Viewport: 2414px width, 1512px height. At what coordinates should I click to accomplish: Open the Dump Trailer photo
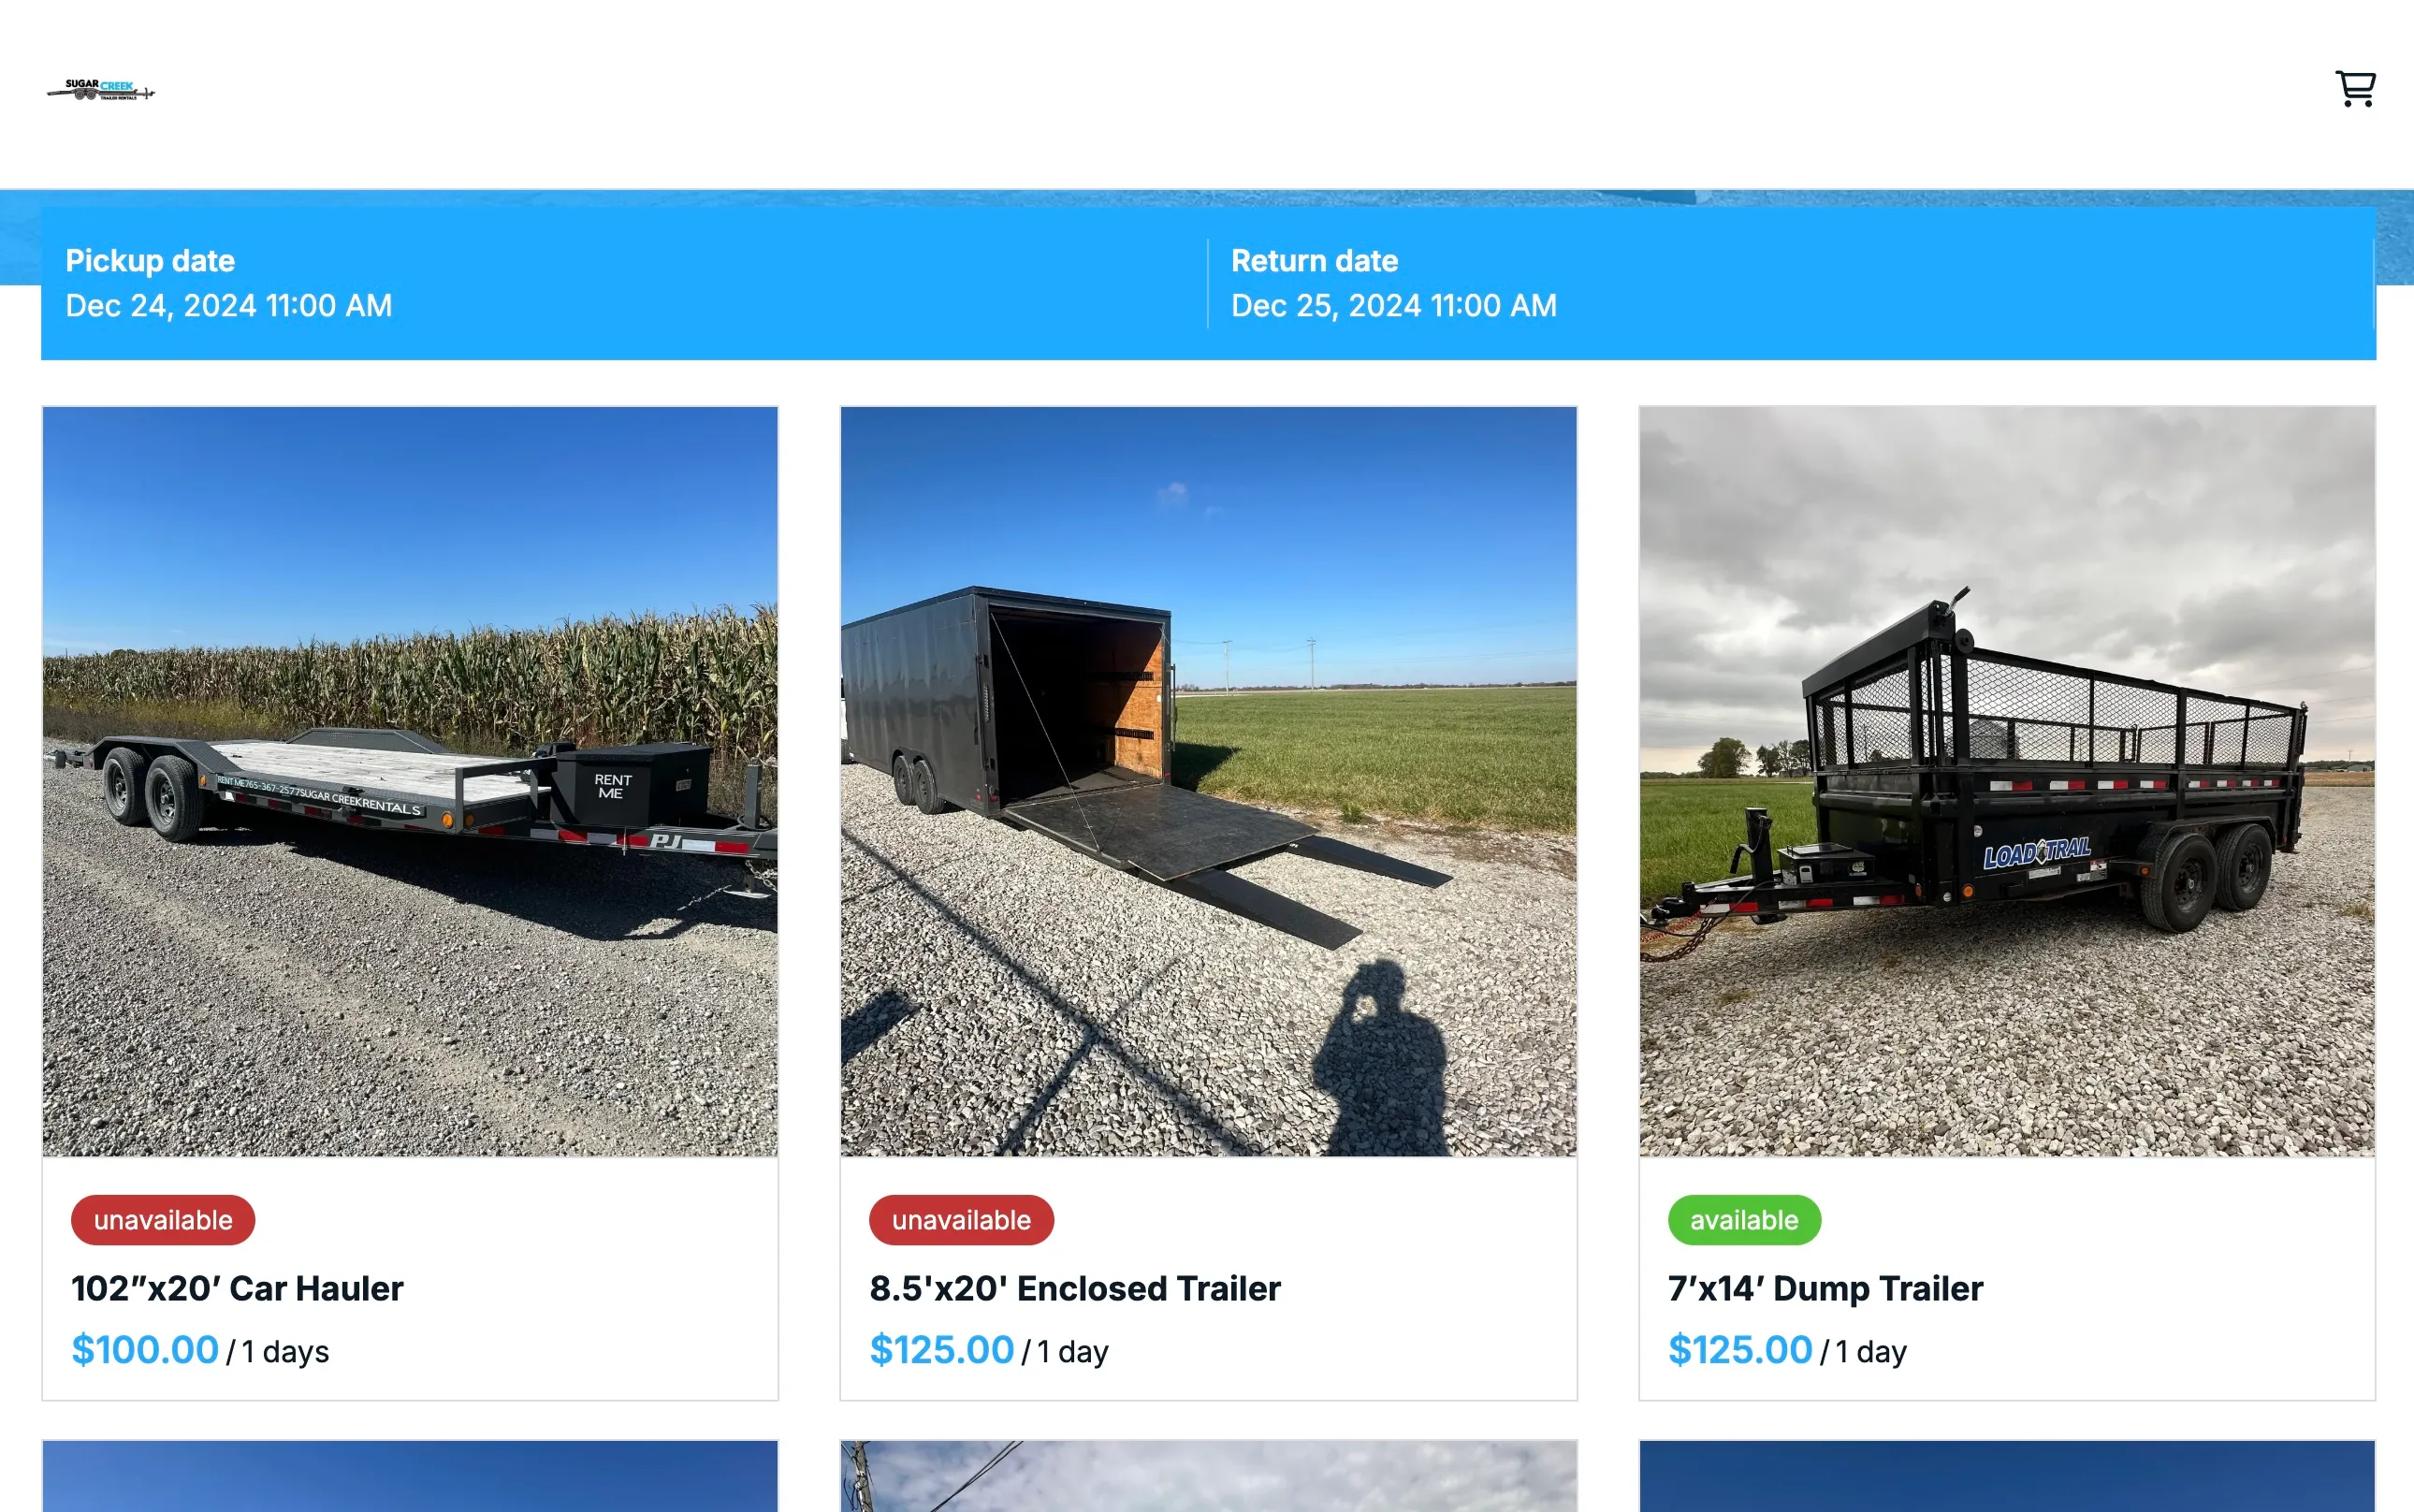2006,781
